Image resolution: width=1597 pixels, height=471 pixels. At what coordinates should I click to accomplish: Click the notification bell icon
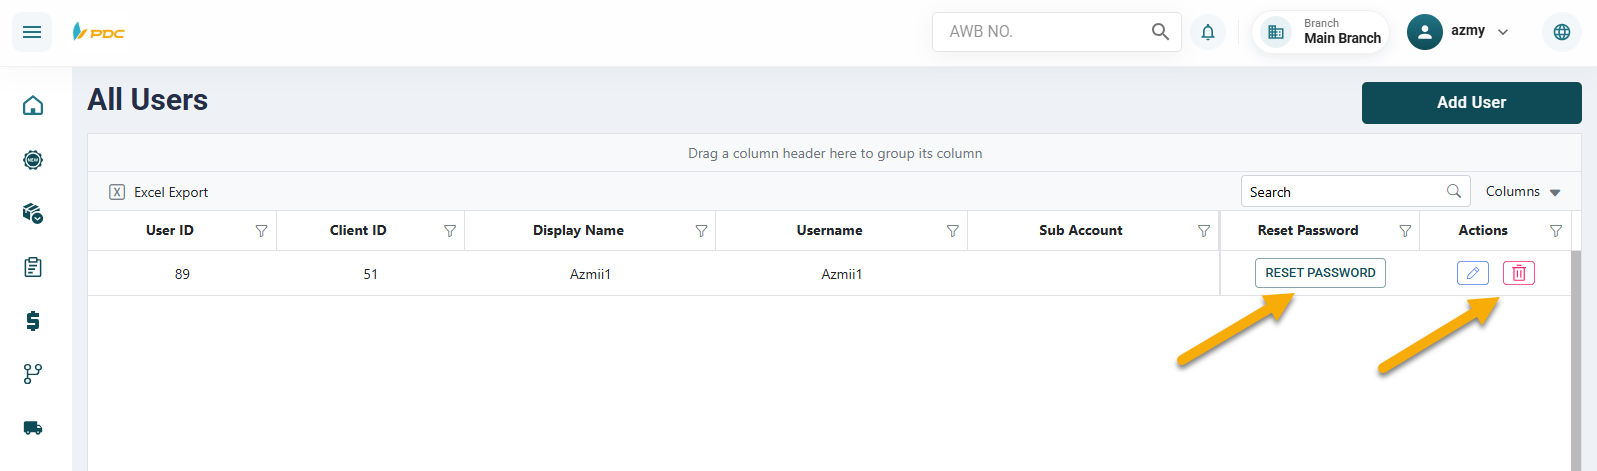[1208, 32]
